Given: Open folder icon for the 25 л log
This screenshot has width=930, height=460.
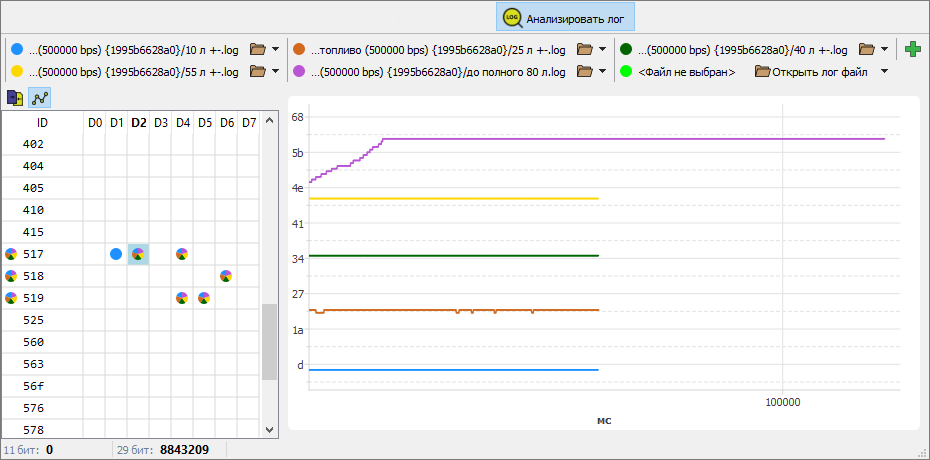Looking at the screenshot, I should coord(585,49).
